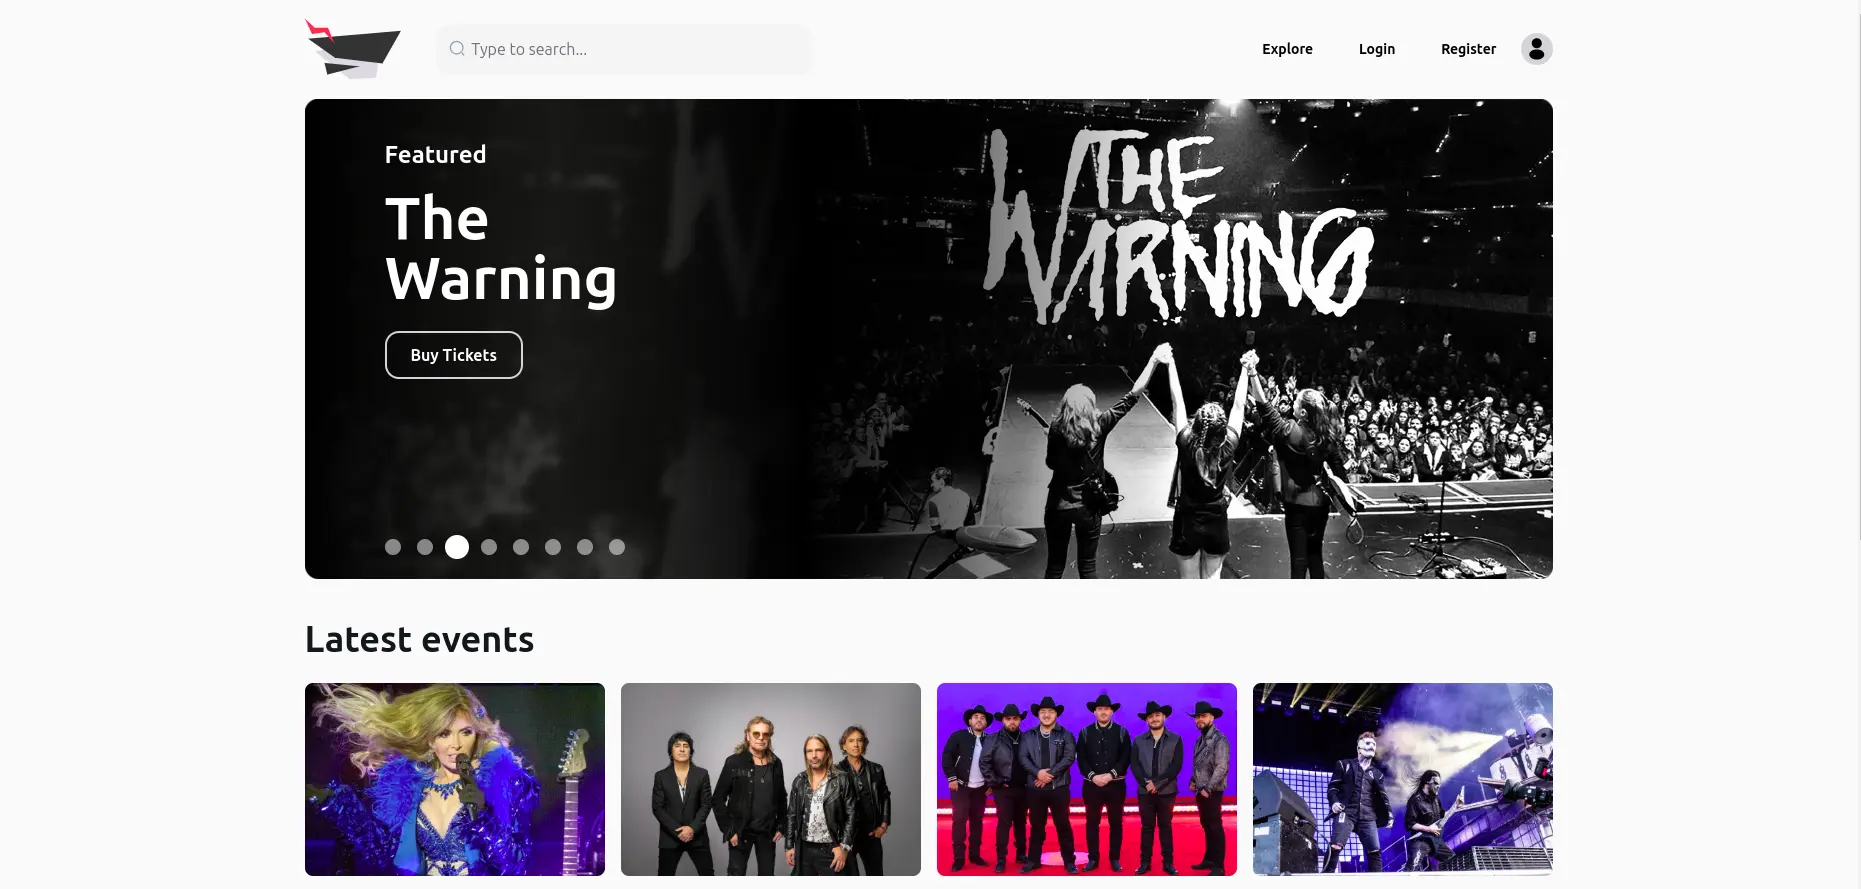Viewport: 1861px width, 889px height.
Task: Select the seventh carousel slide dot
Action: 585,547
